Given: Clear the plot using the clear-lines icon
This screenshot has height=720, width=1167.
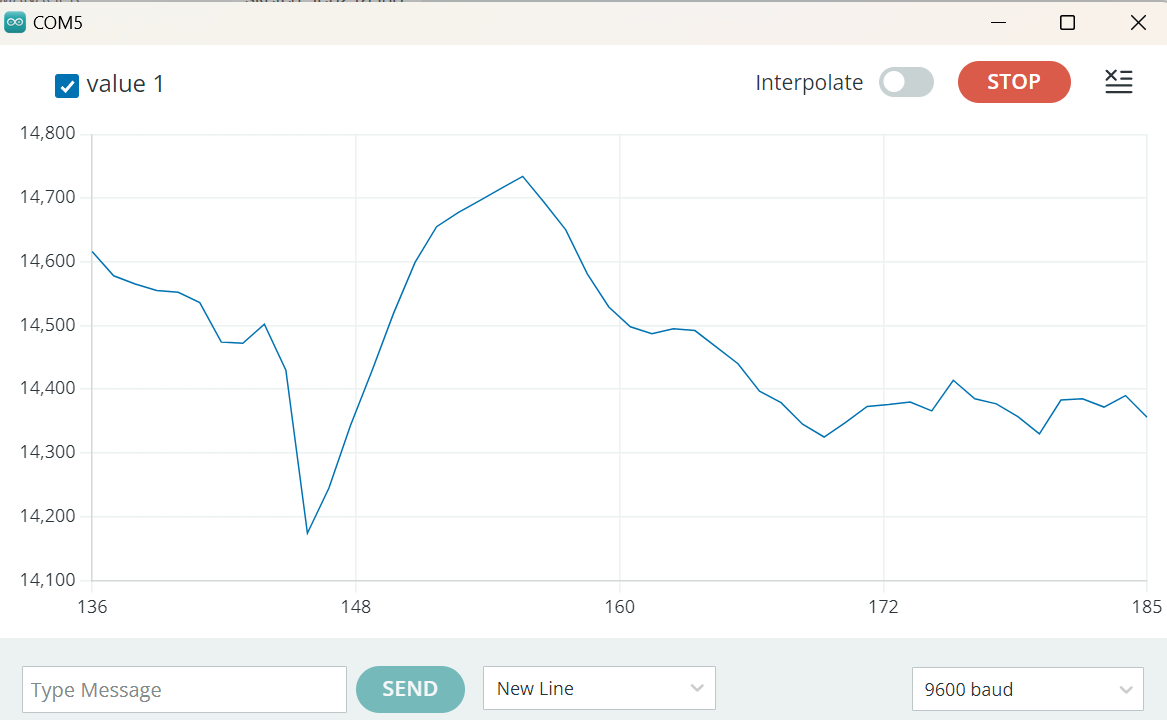Looking at the screenshot, I should click(1118, 83).
